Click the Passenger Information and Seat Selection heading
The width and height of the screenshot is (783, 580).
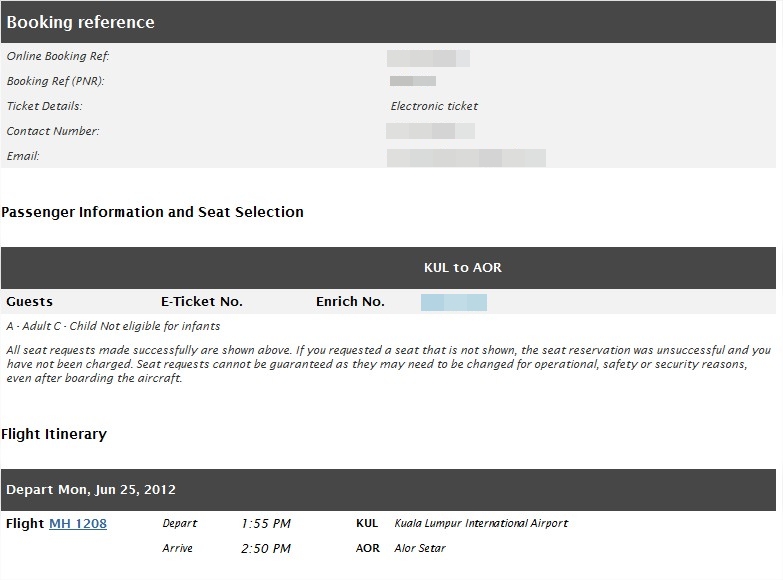tap(153, 212)
